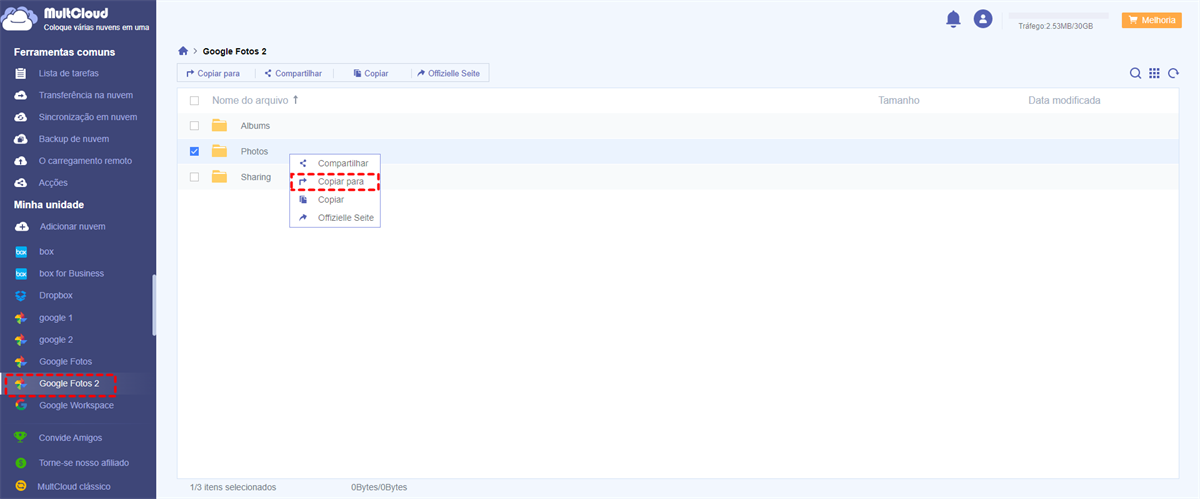Click the Data modificada column header
Screen dimensions: 1200x499
point(1064,101)
